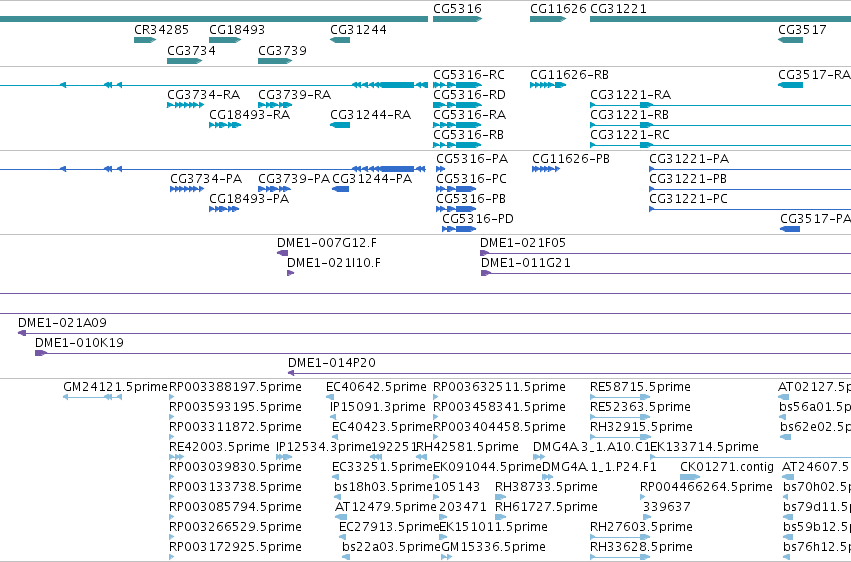Open the CG18493-PA protein feature
This screenshot has height=562, width=851.
[x=224, y=209]
